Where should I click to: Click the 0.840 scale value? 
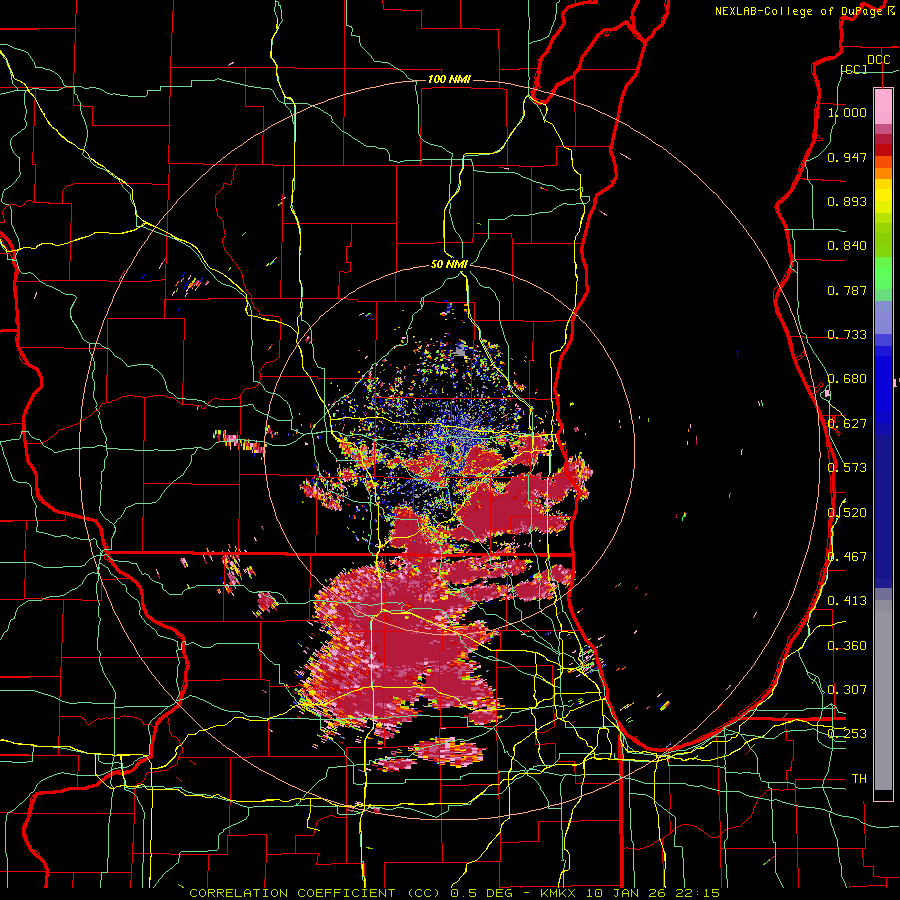847,246
